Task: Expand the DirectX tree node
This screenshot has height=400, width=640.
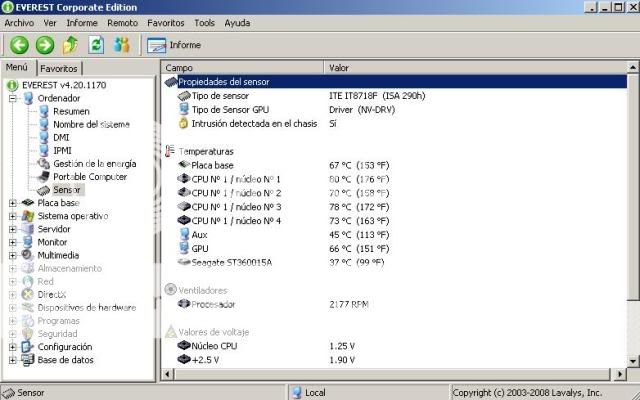Action: 13,294
